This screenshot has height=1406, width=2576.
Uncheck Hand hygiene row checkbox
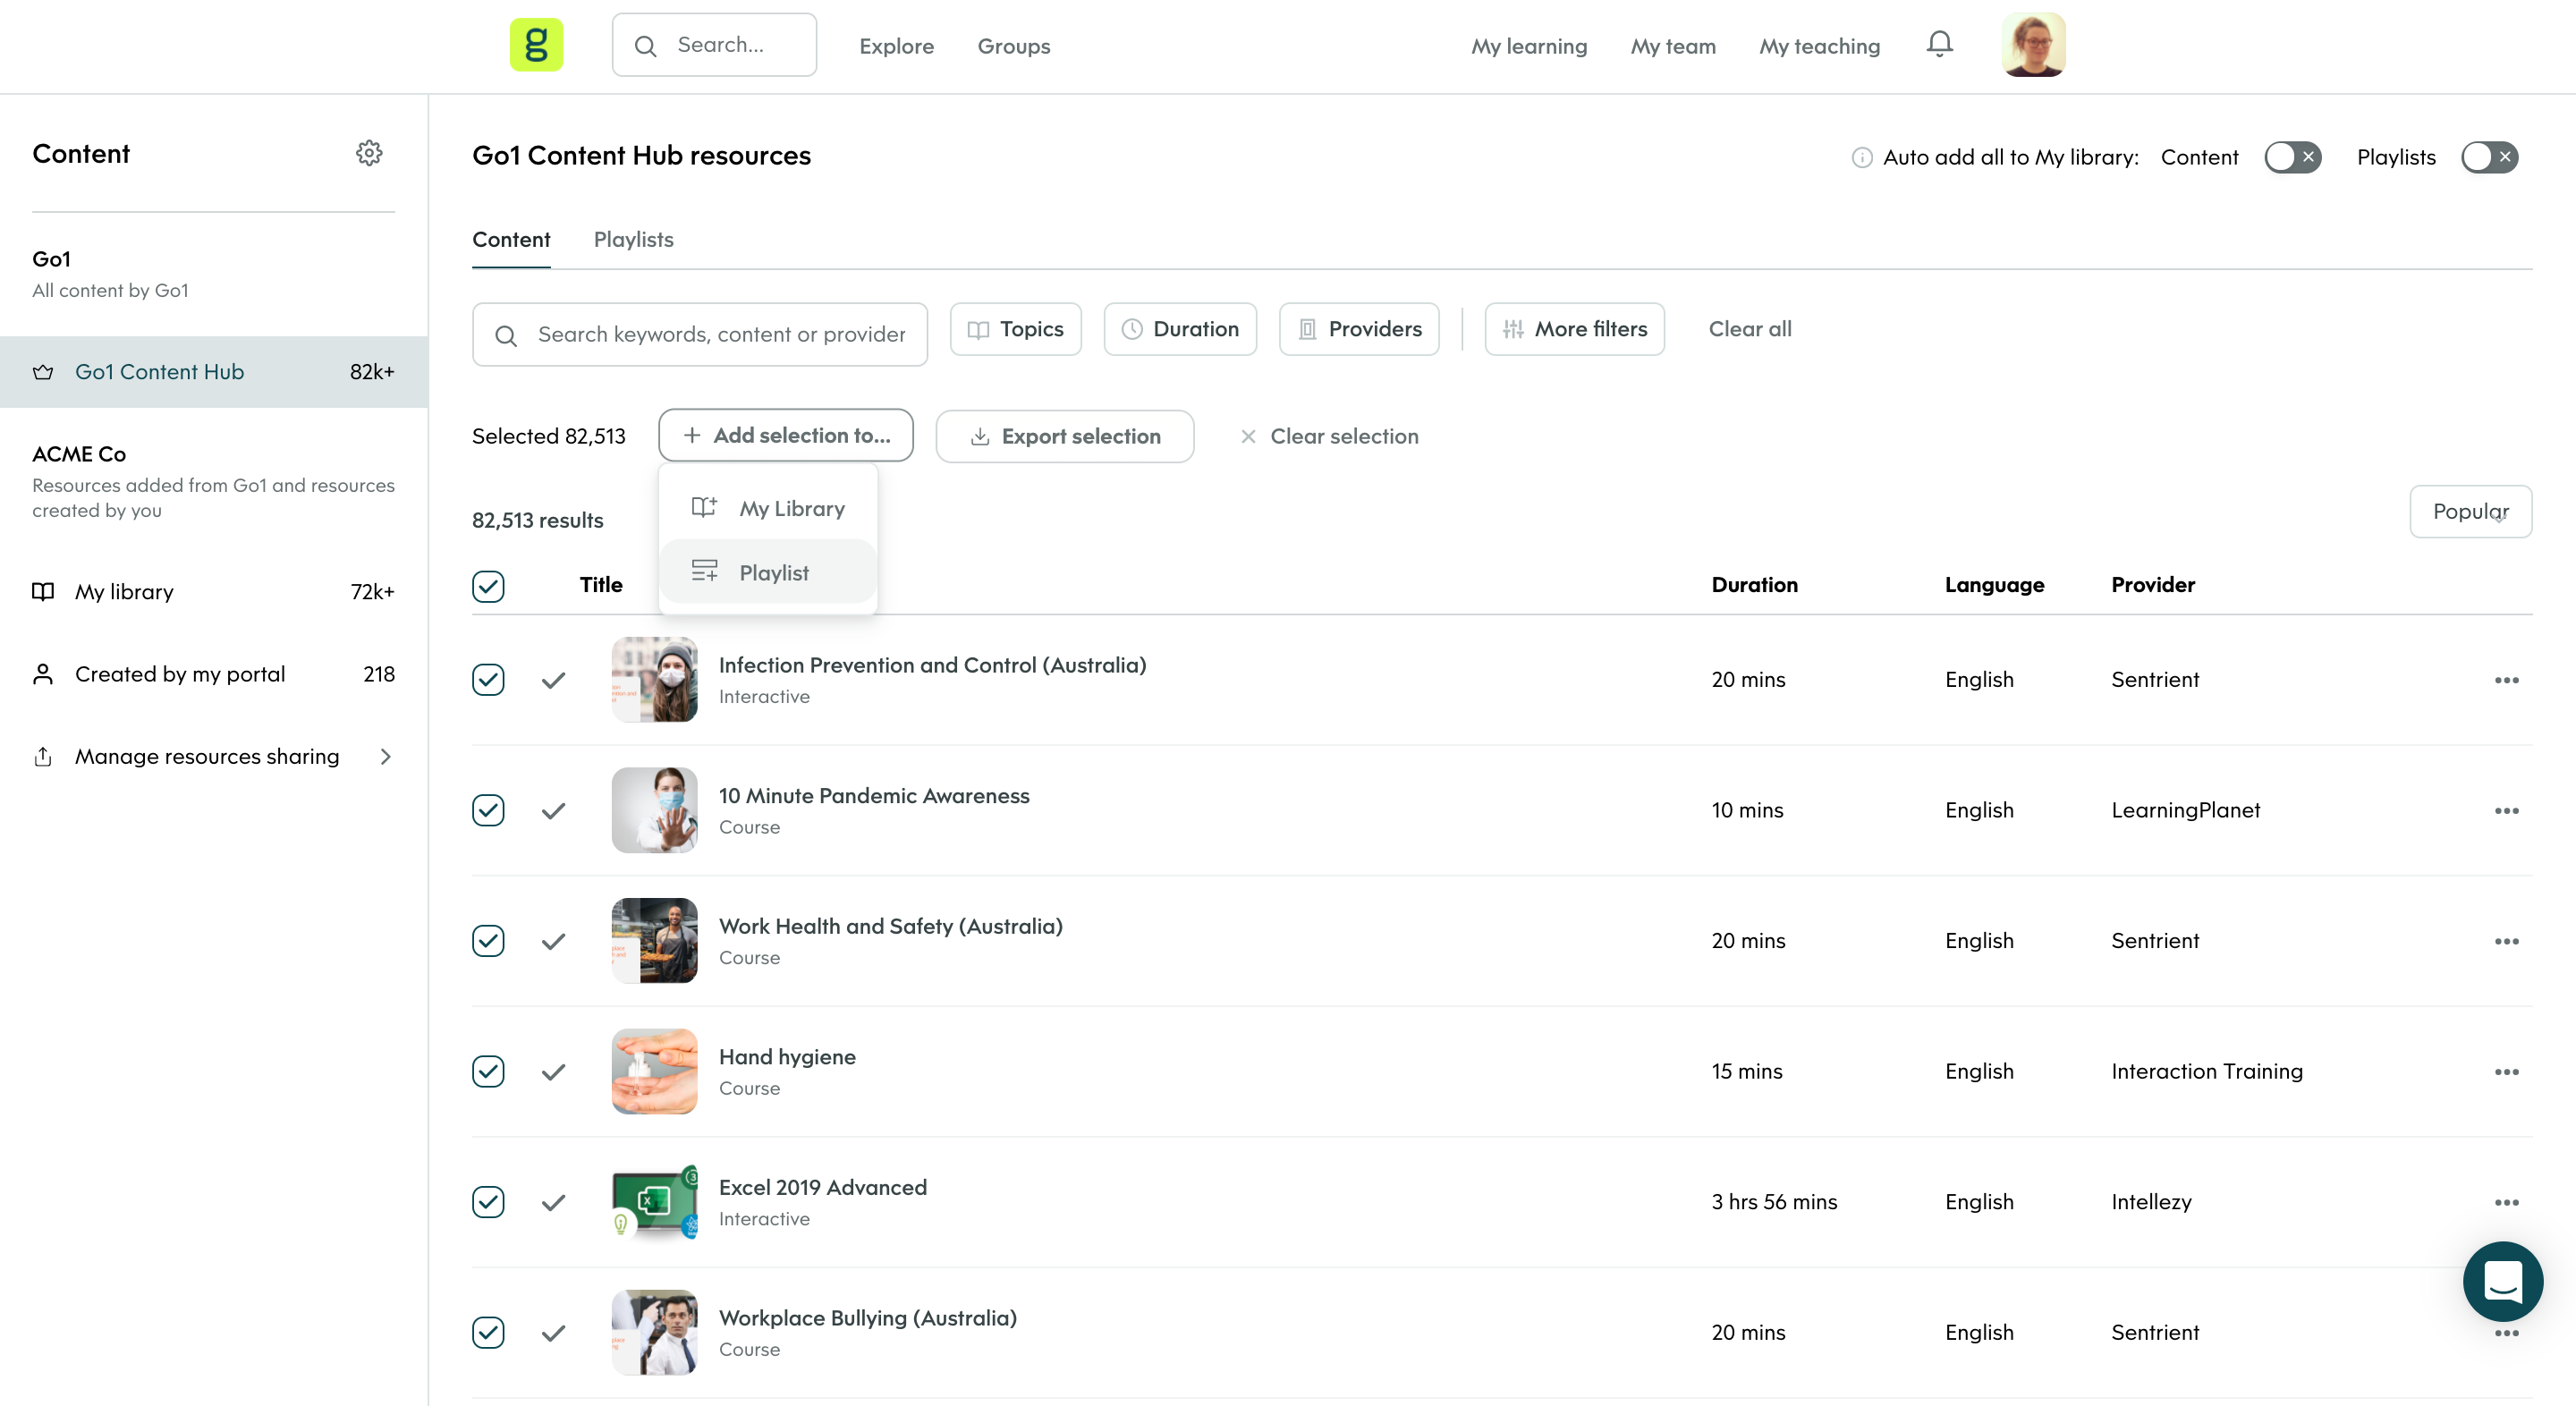click(x=488, y=1071)
